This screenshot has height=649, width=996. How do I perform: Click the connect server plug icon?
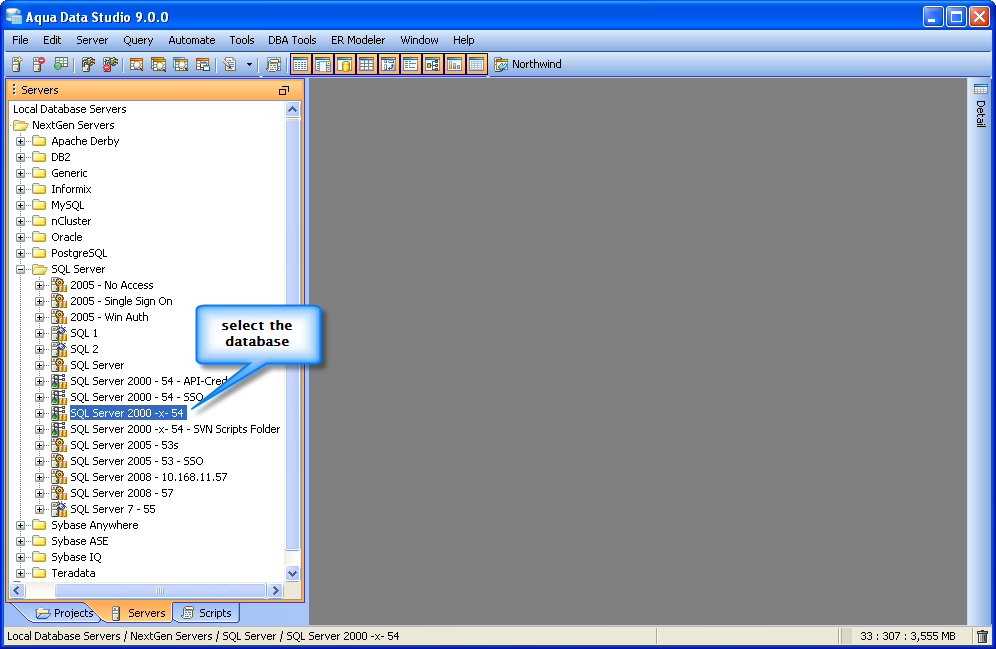click(88, 64)
